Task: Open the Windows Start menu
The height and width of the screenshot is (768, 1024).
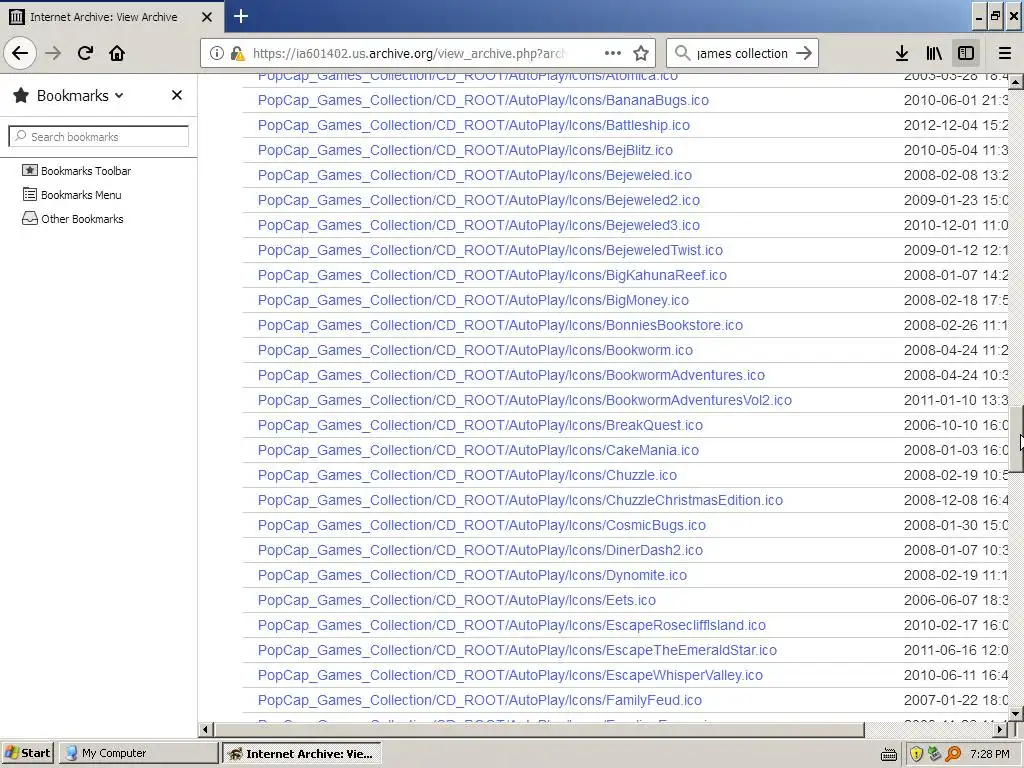Action: pyautogui.click(x=29, y=753)
